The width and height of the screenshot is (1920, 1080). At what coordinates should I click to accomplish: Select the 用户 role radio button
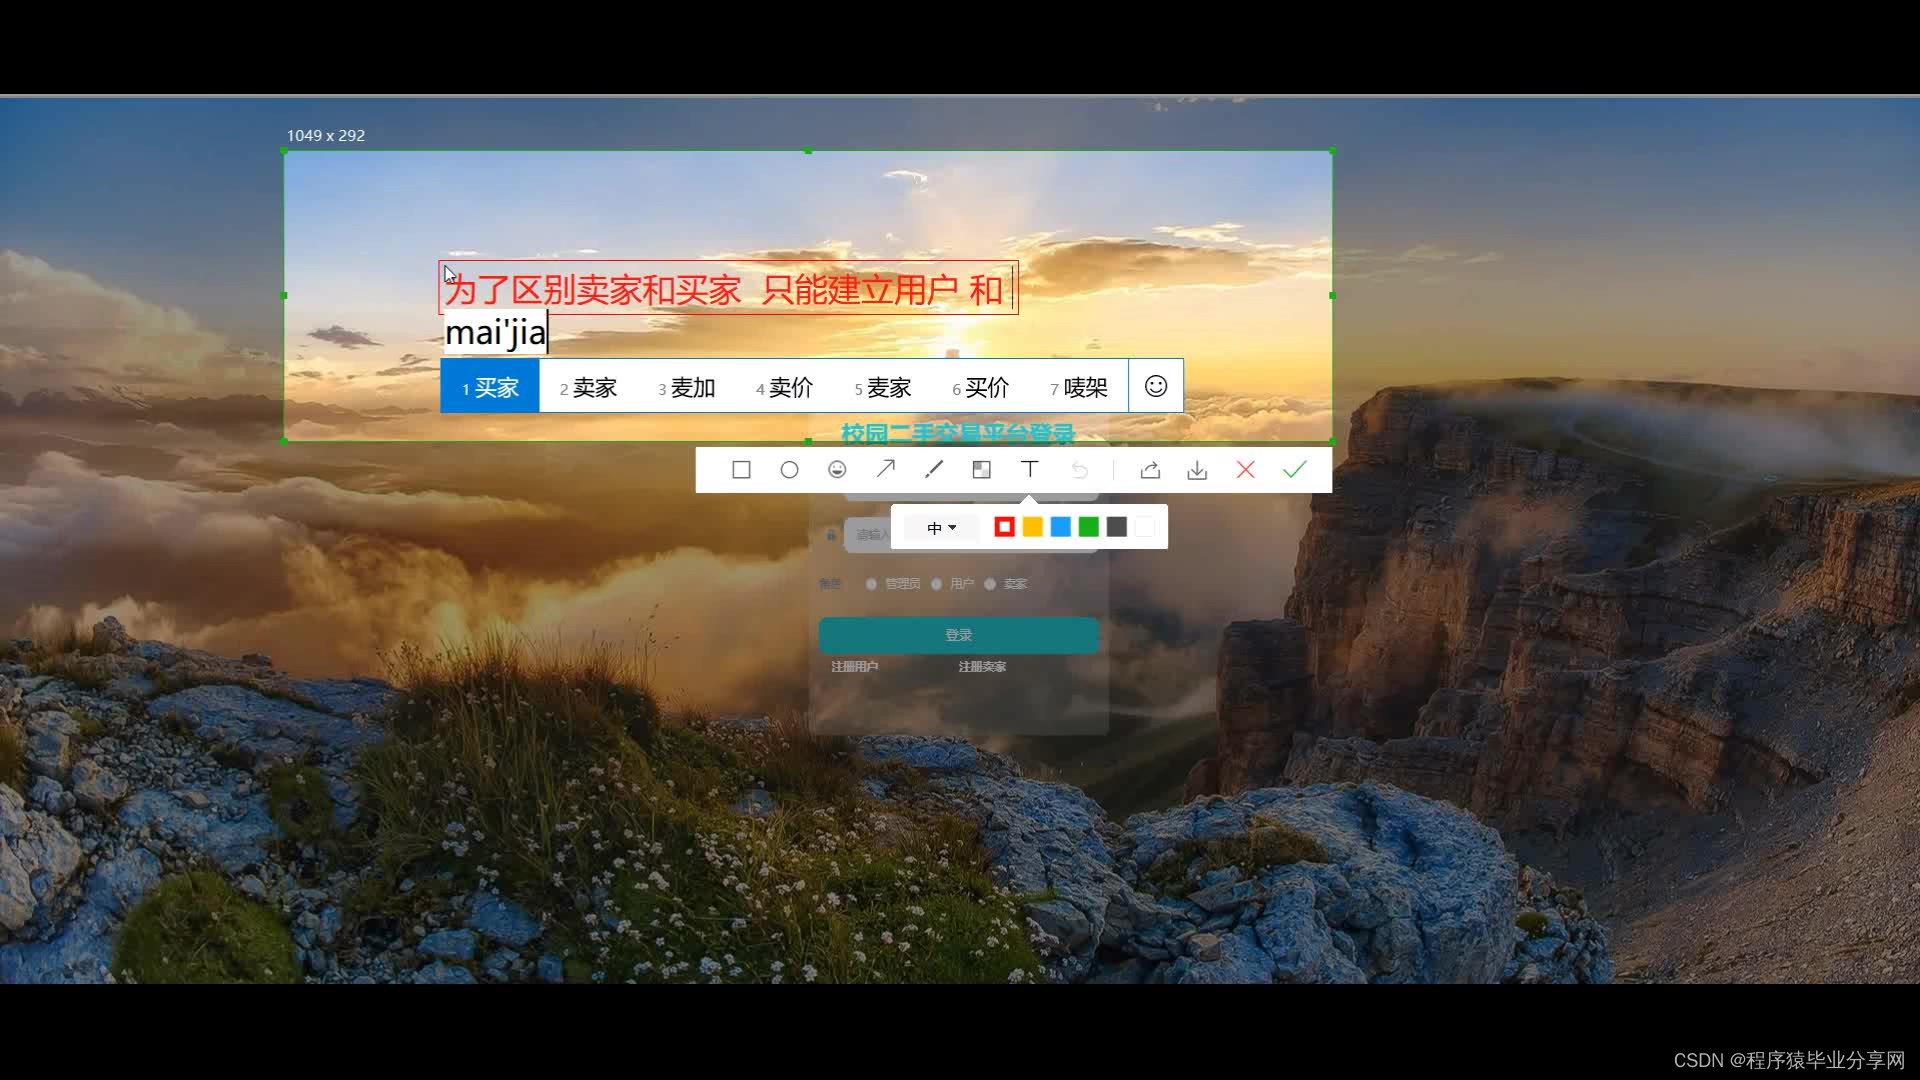point(937,584)
